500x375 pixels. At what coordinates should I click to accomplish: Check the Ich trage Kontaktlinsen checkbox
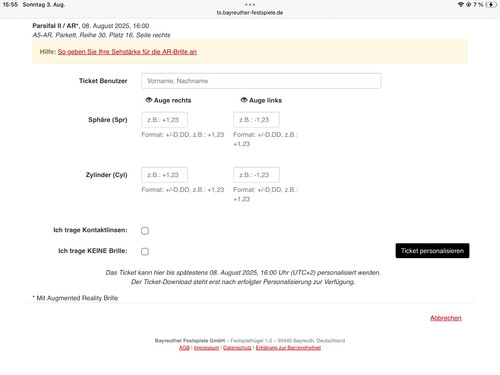(x=145, y=231)
